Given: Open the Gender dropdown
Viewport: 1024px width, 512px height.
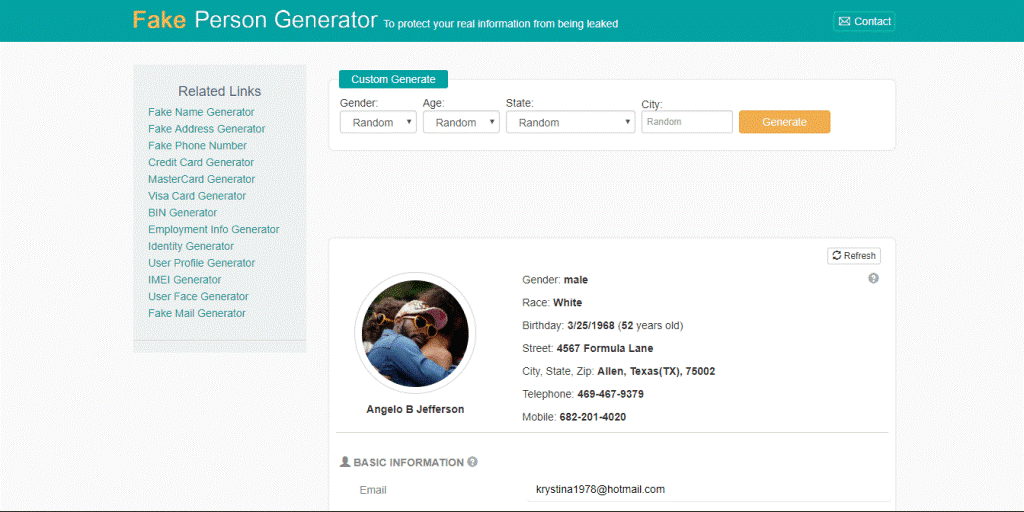Looking at the screenshot, I should [x=378, y=122].
